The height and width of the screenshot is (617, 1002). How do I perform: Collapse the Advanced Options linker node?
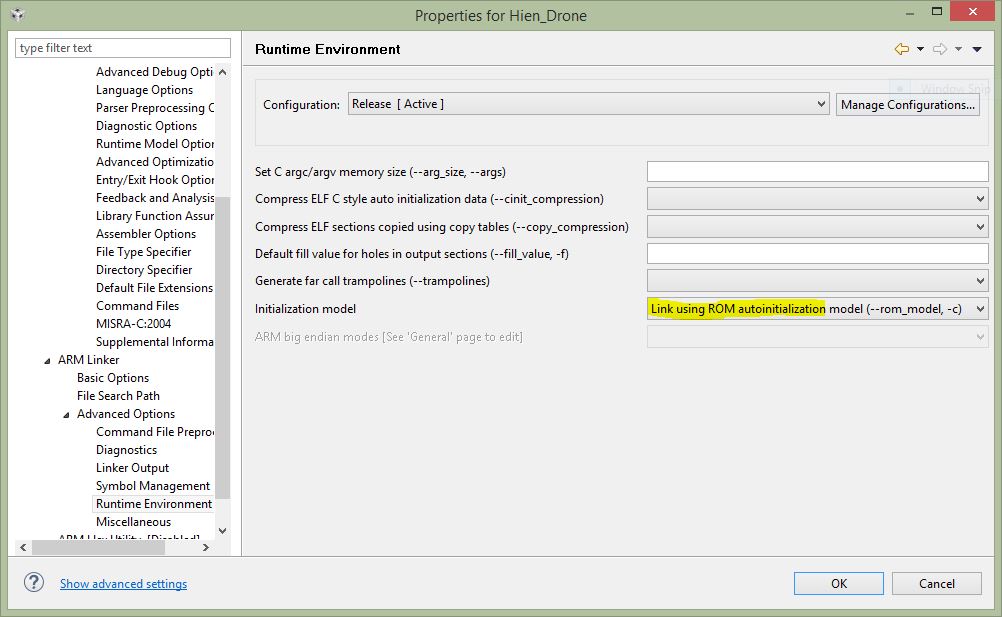tap(66, 414)
